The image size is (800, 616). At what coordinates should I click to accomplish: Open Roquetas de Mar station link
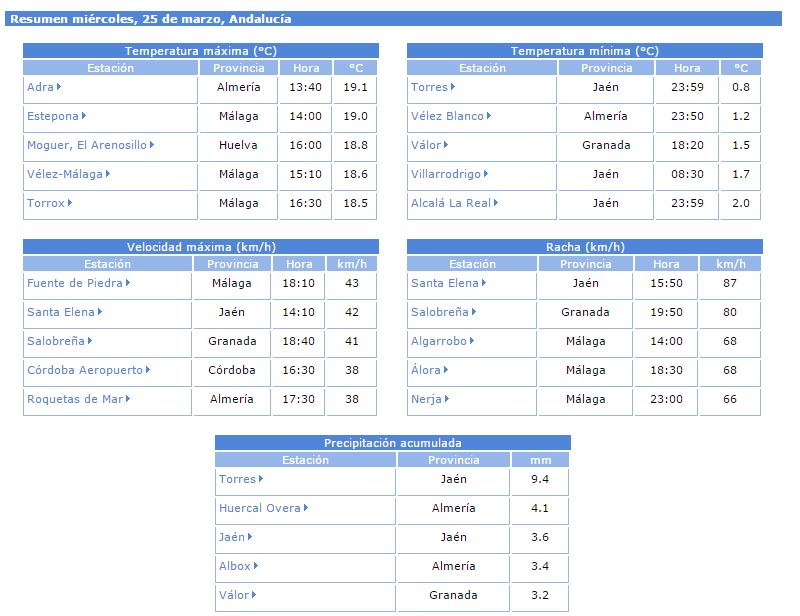point(76,399)
